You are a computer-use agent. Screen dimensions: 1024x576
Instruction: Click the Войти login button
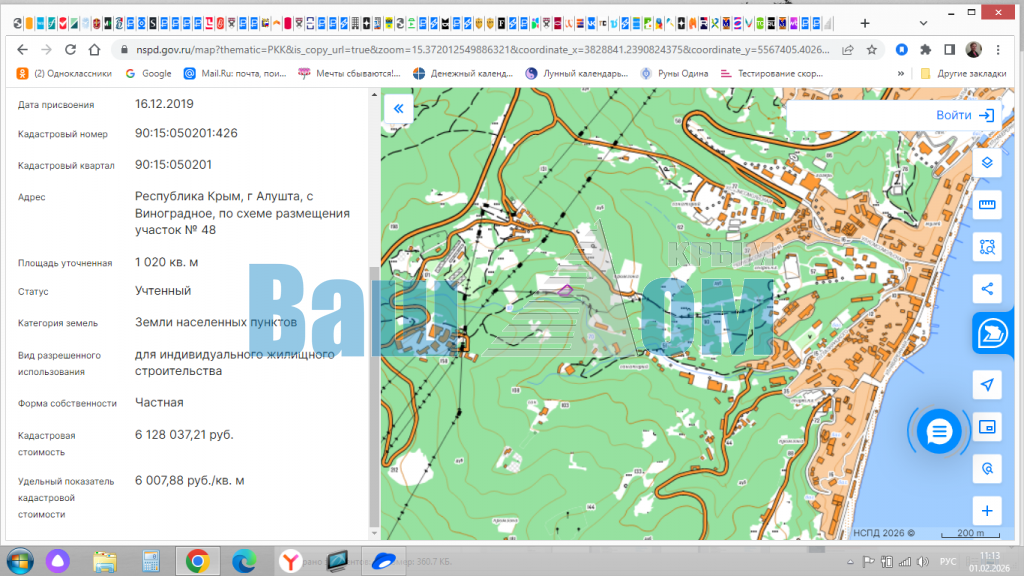(964, 115)
